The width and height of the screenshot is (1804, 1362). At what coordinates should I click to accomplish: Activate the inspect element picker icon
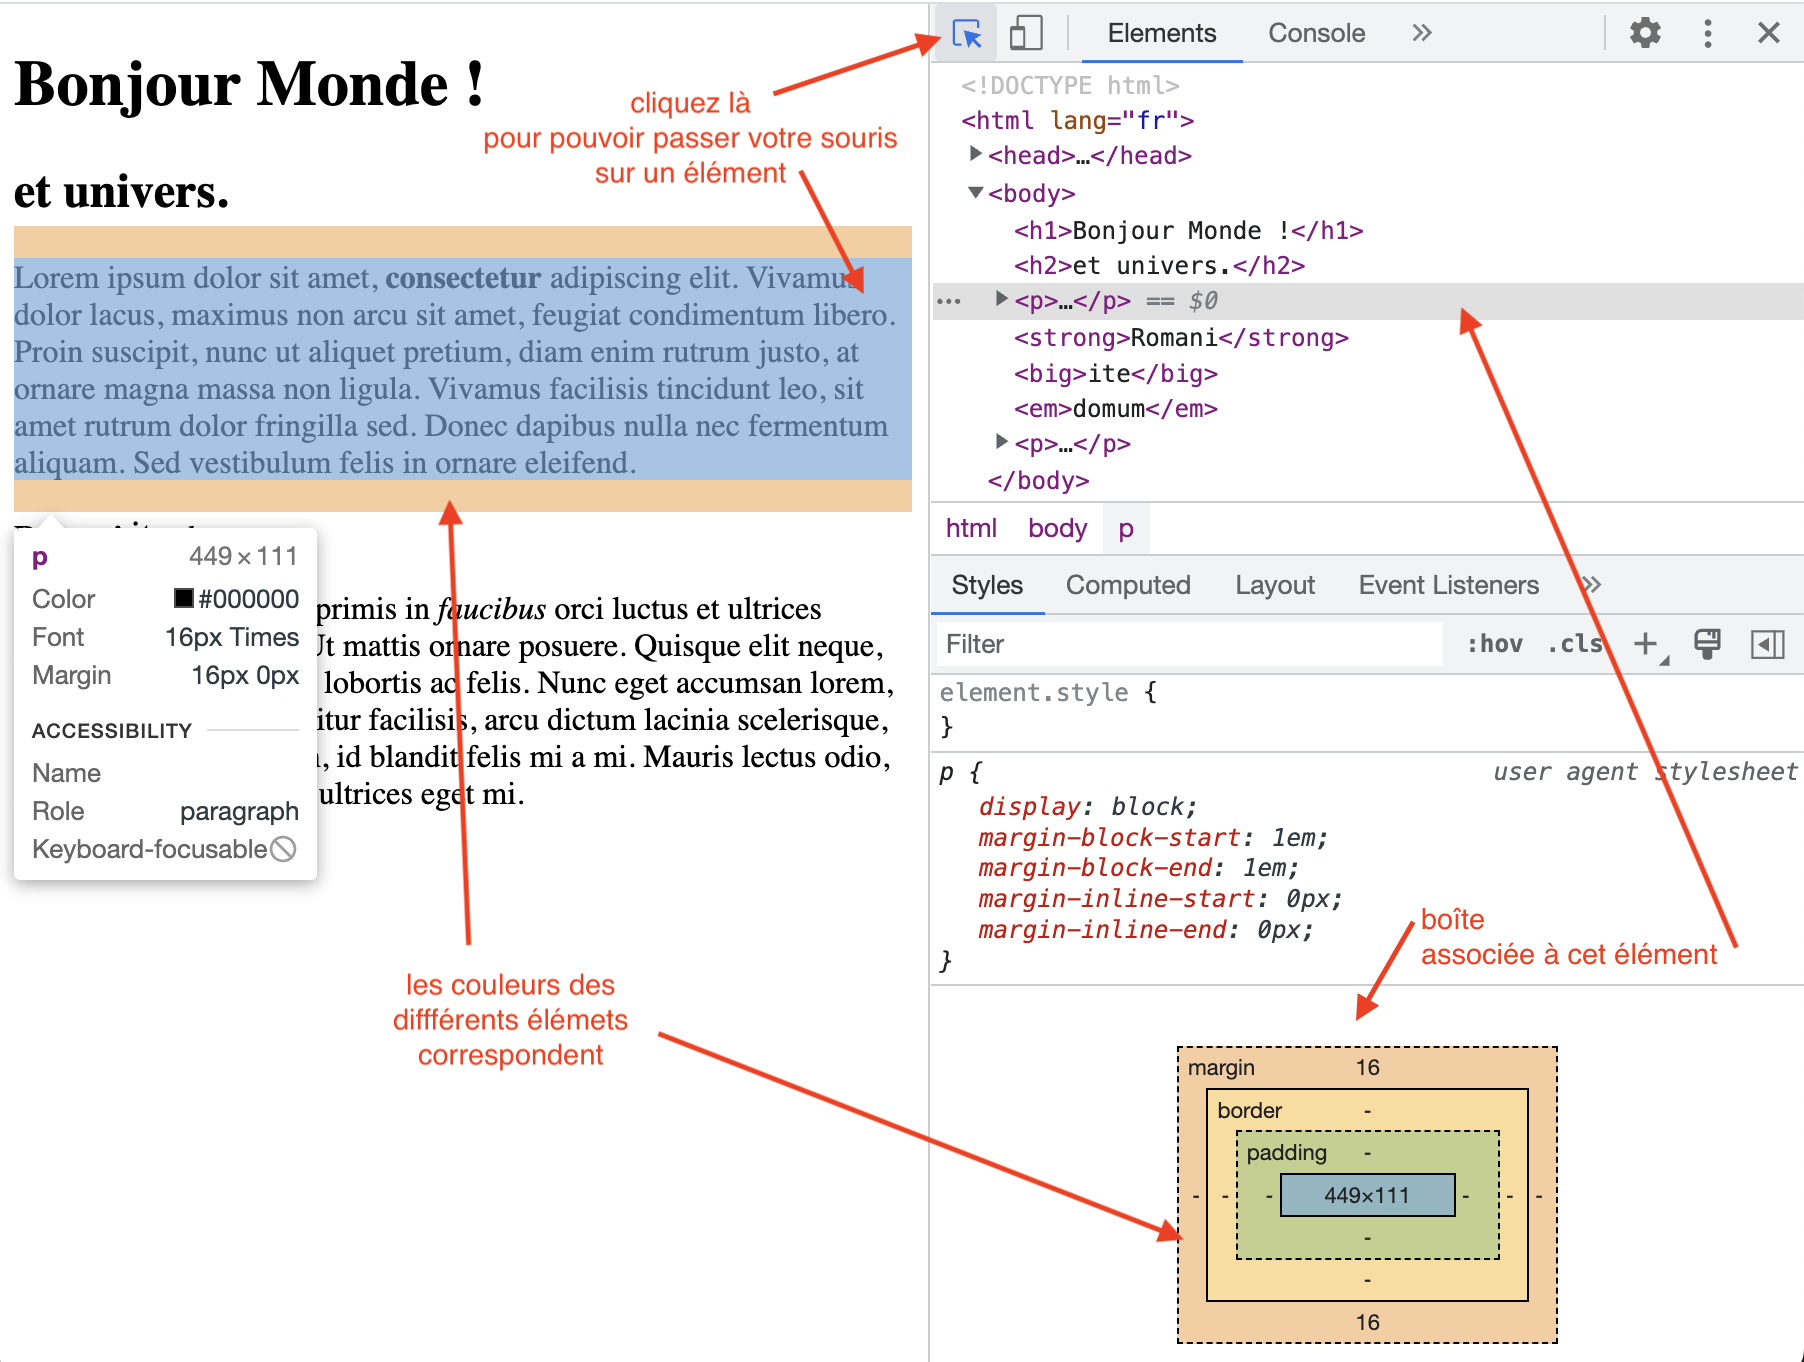[x=967, y=34]
